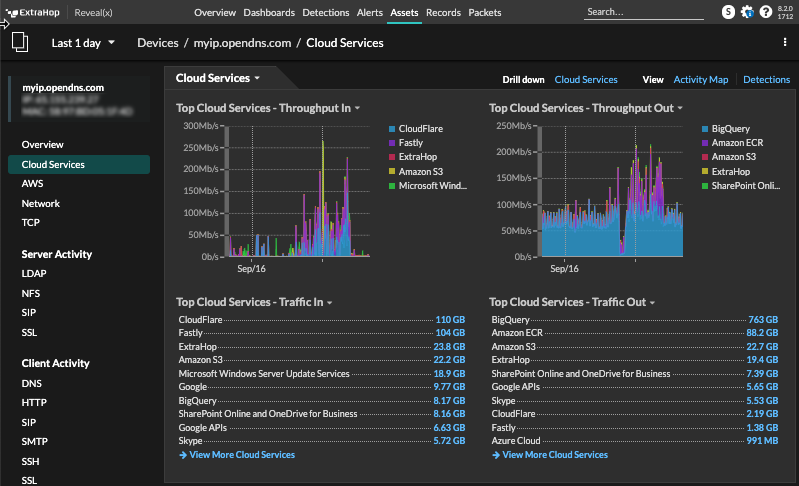Open DNS under Client Activity
Viewport: 799px width, 486px height.
32,384
